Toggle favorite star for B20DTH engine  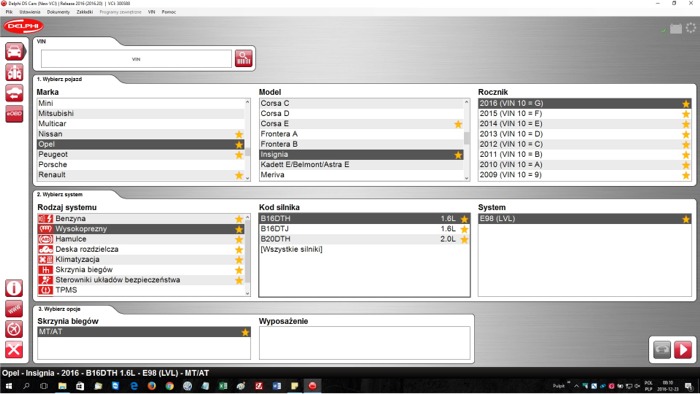point(464,240)
